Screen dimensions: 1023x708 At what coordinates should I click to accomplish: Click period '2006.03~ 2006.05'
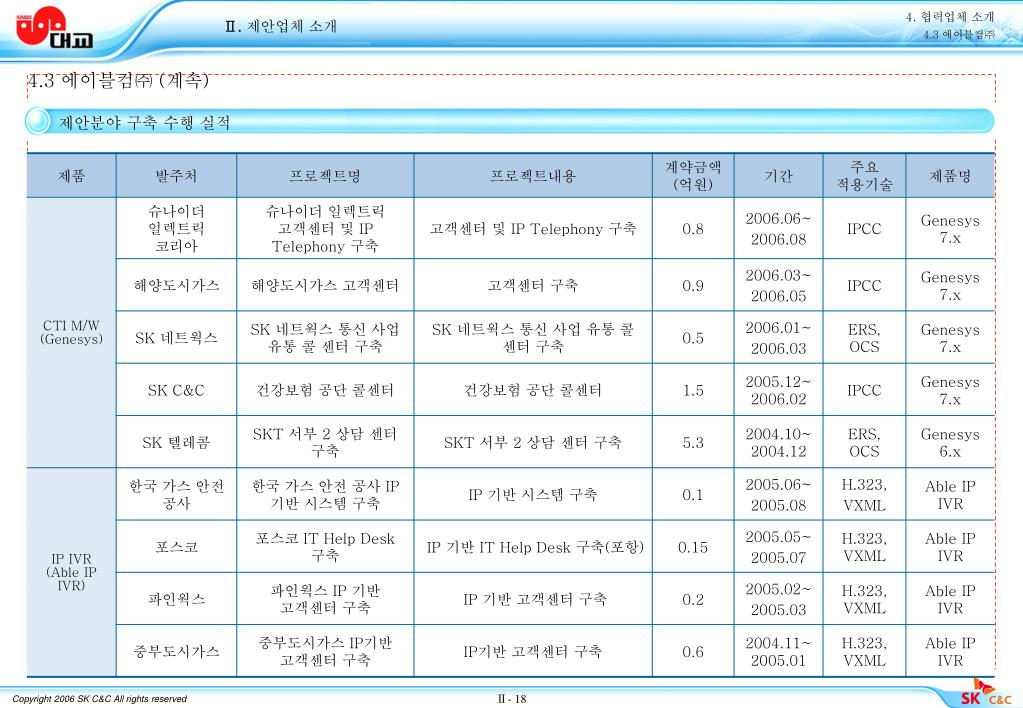click(778, 285)
